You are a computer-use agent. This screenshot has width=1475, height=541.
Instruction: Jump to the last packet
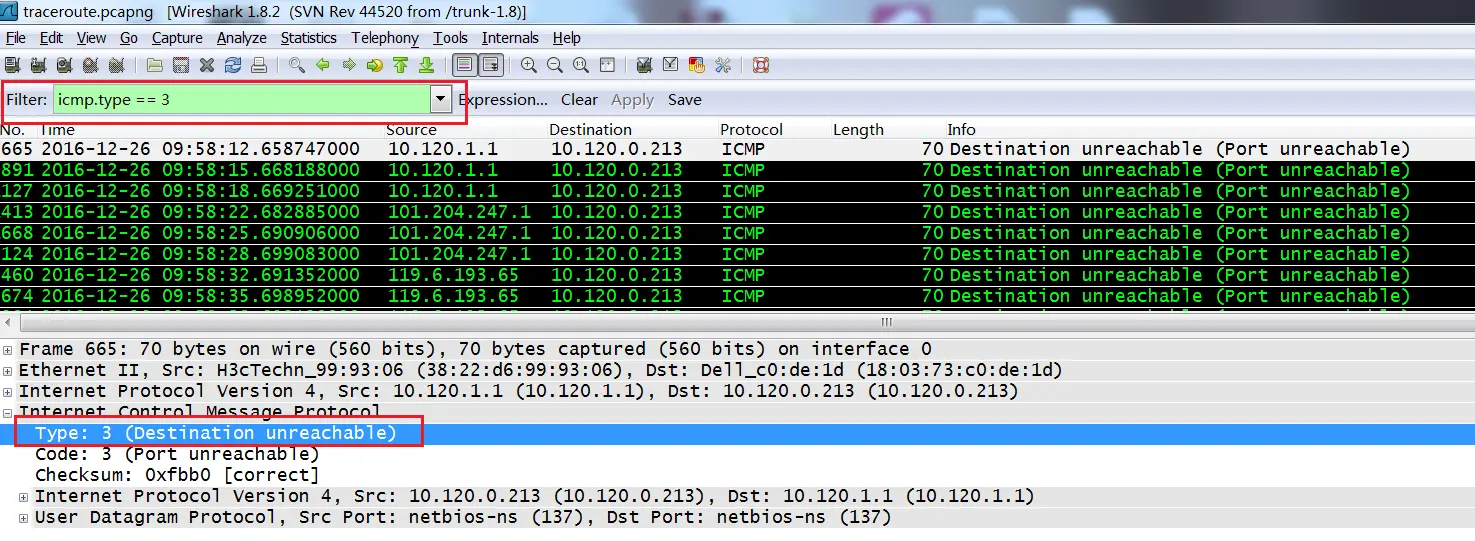[x=427, y=65]
